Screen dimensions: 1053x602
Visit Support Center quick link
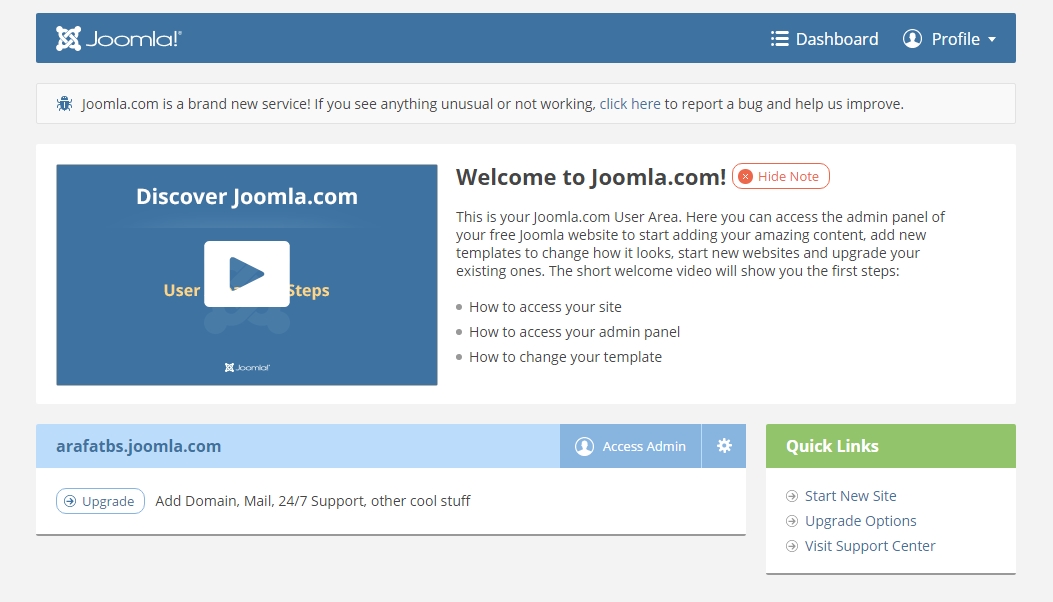(x=870, y=546)
